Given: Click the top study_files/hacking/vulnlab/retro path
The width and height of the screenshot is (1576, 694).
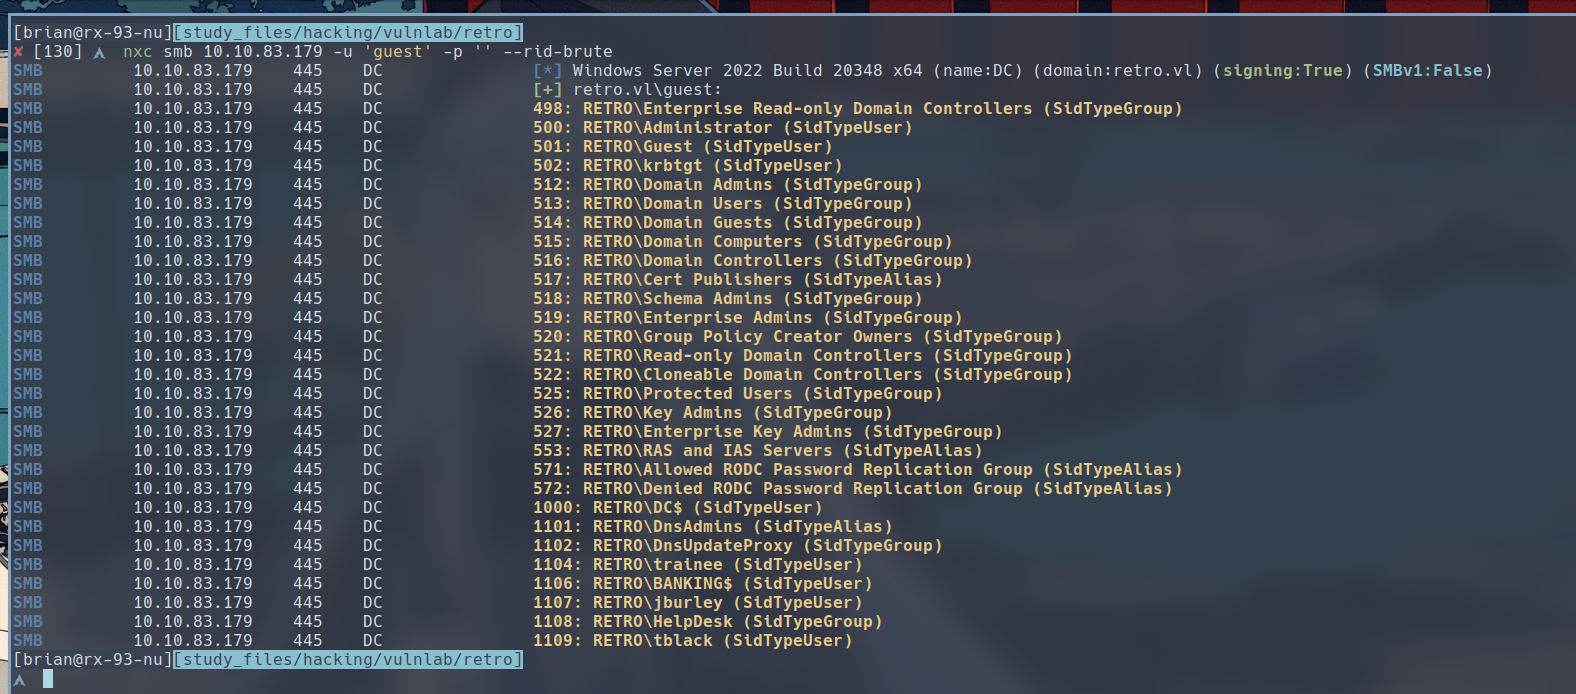Looking at the screenshot, I should [x=348, y=33].
